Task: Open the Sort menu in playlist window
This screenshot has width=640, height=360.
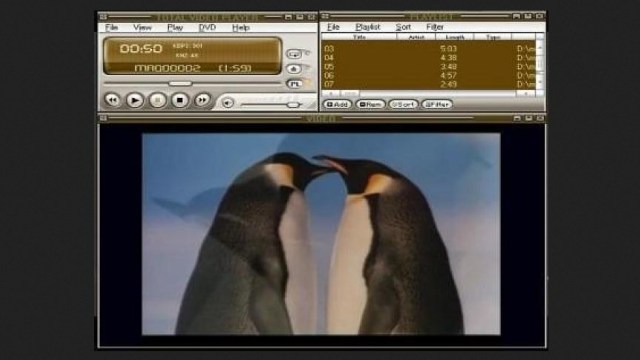Action: coord(403,27)
